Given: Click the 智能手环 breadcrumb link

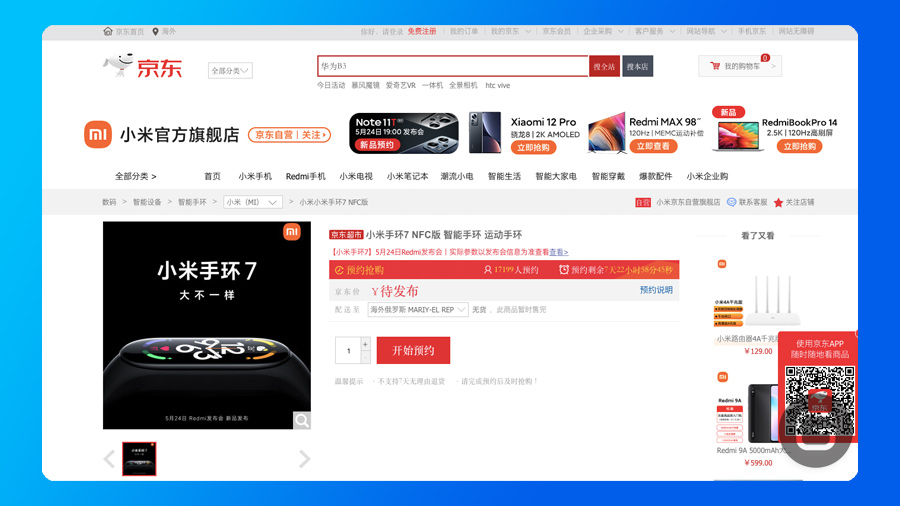Looking at the screenshot, I should pyautogui.click(x=192, y=202).
